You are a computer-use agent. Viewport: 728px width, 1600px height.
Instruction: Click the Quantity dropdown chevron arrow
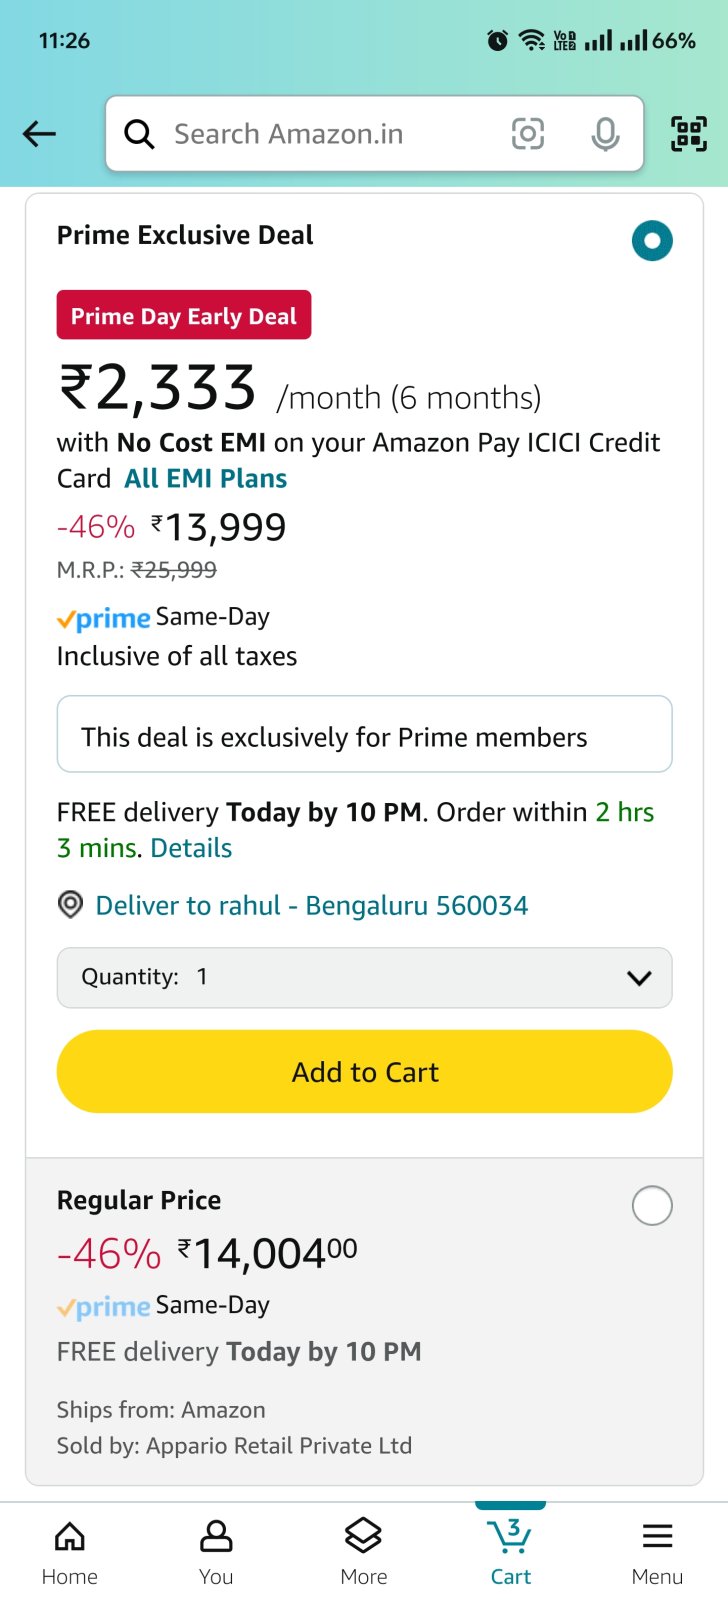(639, 978)
